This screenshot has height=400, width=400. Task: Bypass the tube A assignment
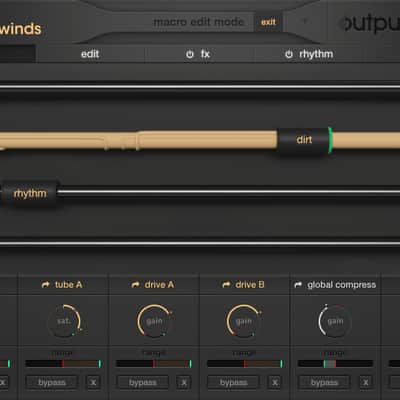pyautogui.click(x=52, y=383)
